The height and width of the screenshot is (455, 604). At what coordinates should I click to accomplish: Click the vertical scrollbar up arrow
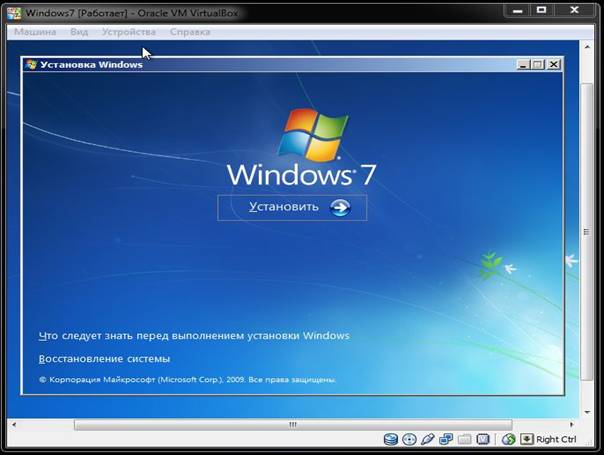[587, 47]
